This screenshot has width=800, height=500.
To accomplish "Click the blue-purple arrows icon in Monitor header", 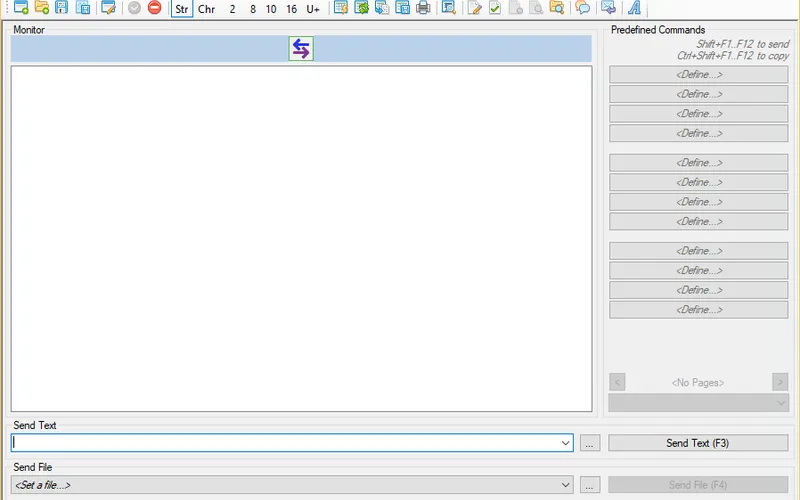I will point(301,49).
